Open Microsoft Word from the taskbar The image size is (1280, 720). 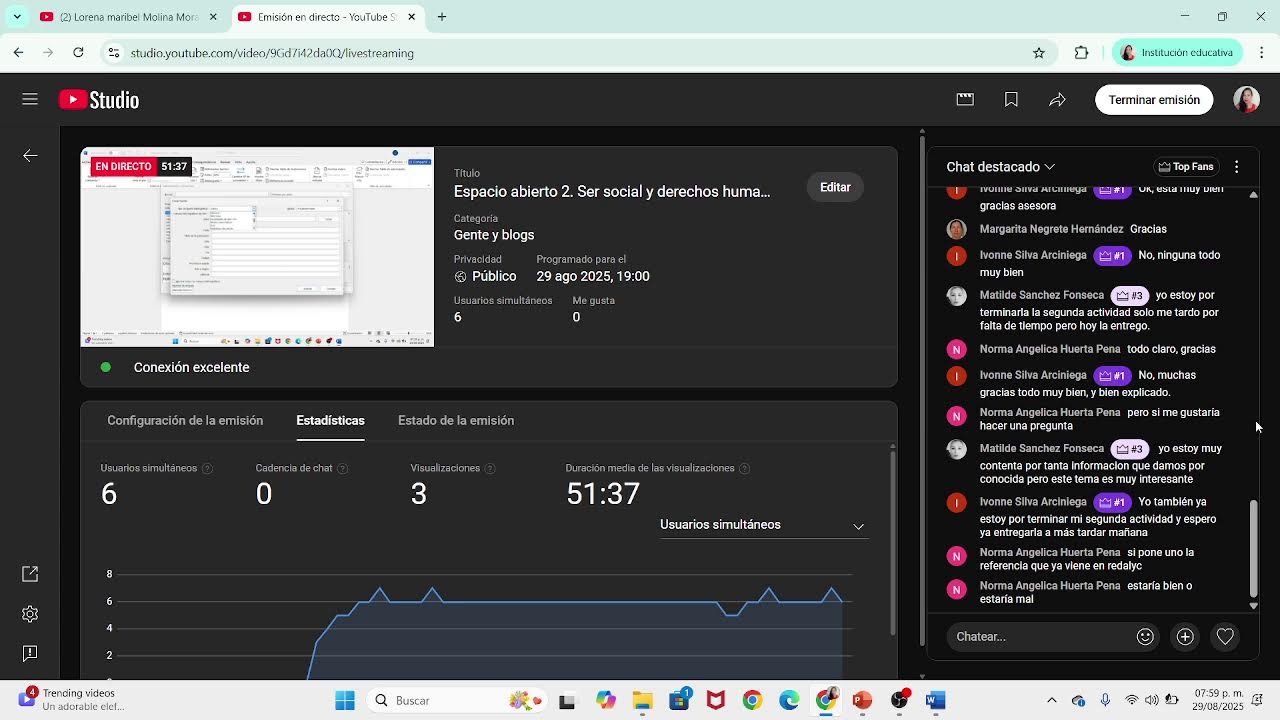tap(936, 700)
